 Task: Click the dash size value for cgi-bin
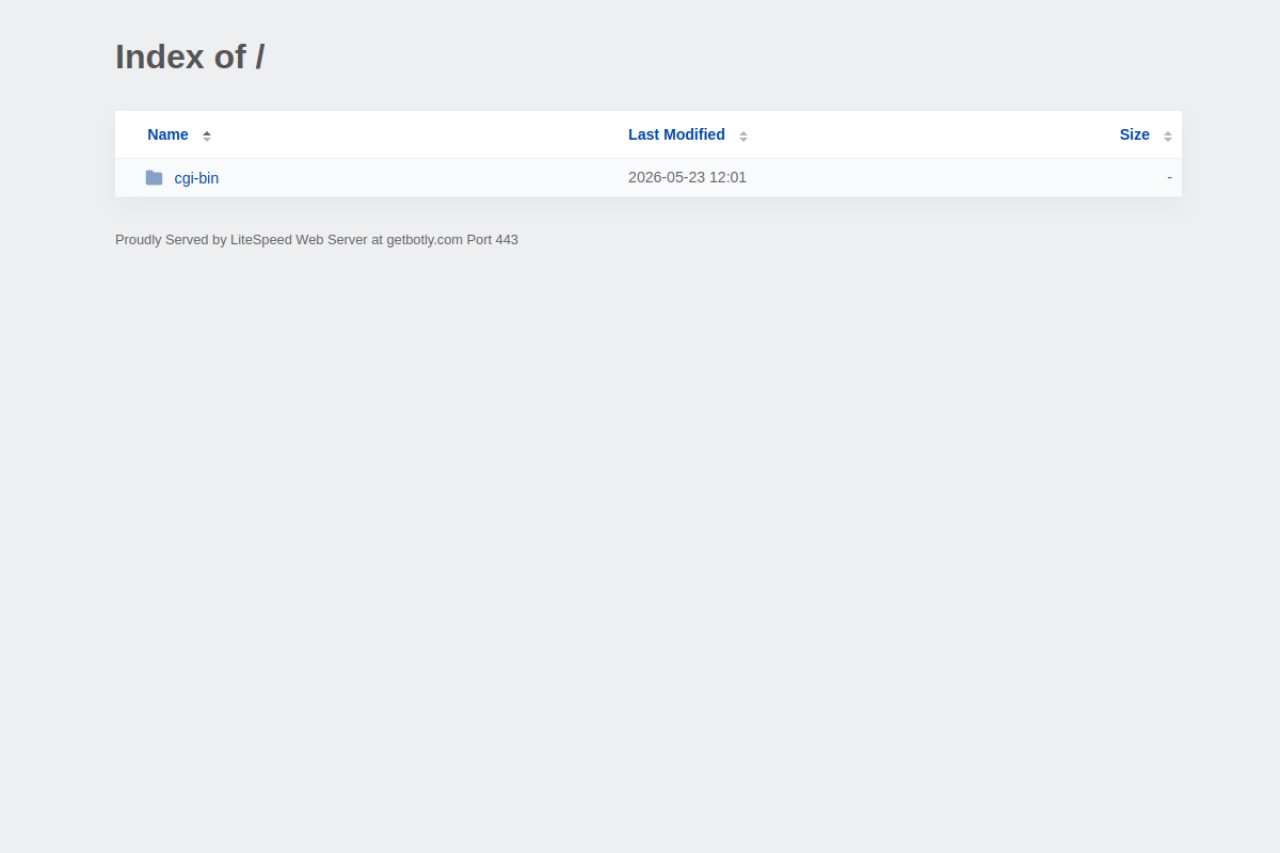tap(1169, 178)
